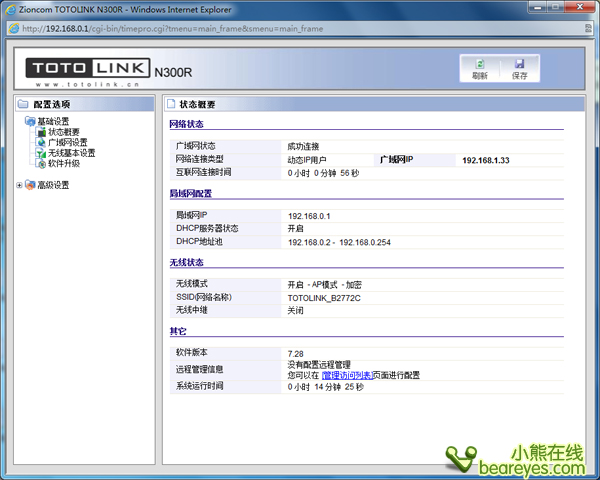
Task: Follow the 管理访问列表 hyperlink
Action: pos(347,376)
